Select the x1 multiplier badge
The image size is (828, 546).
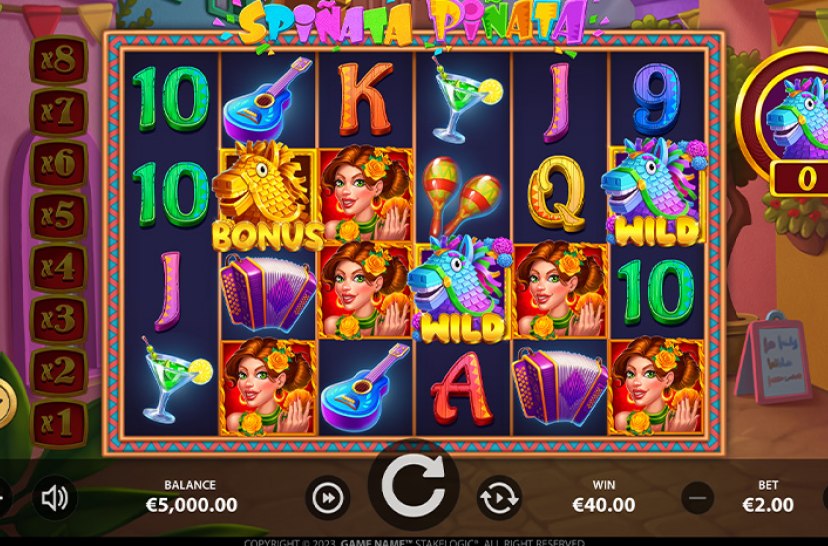pyautogui.click(x=59, y=423)
